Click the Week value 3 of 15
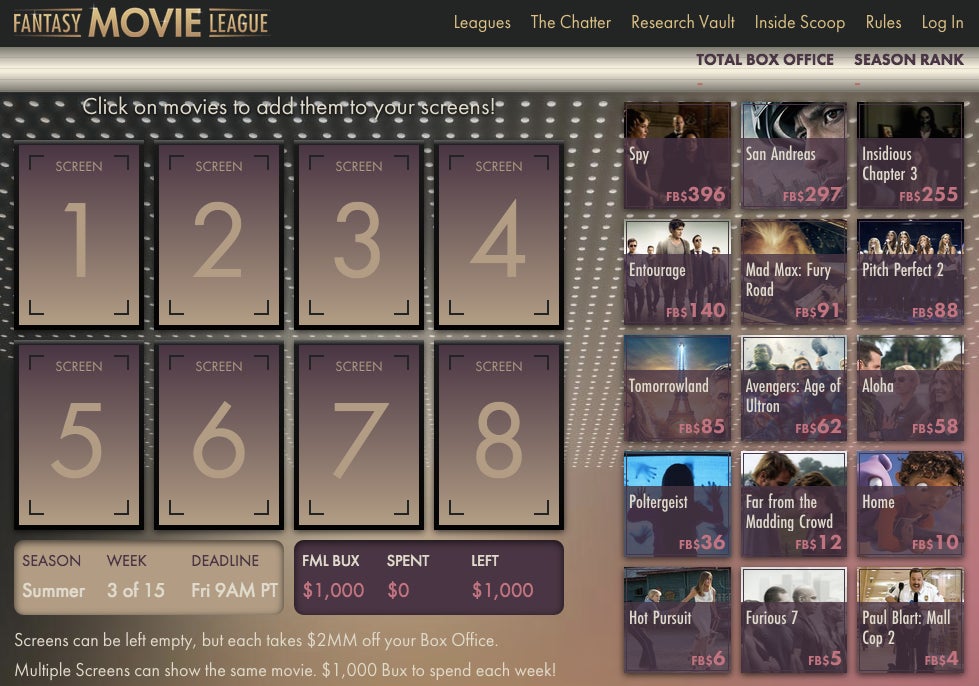 (135, 590)
